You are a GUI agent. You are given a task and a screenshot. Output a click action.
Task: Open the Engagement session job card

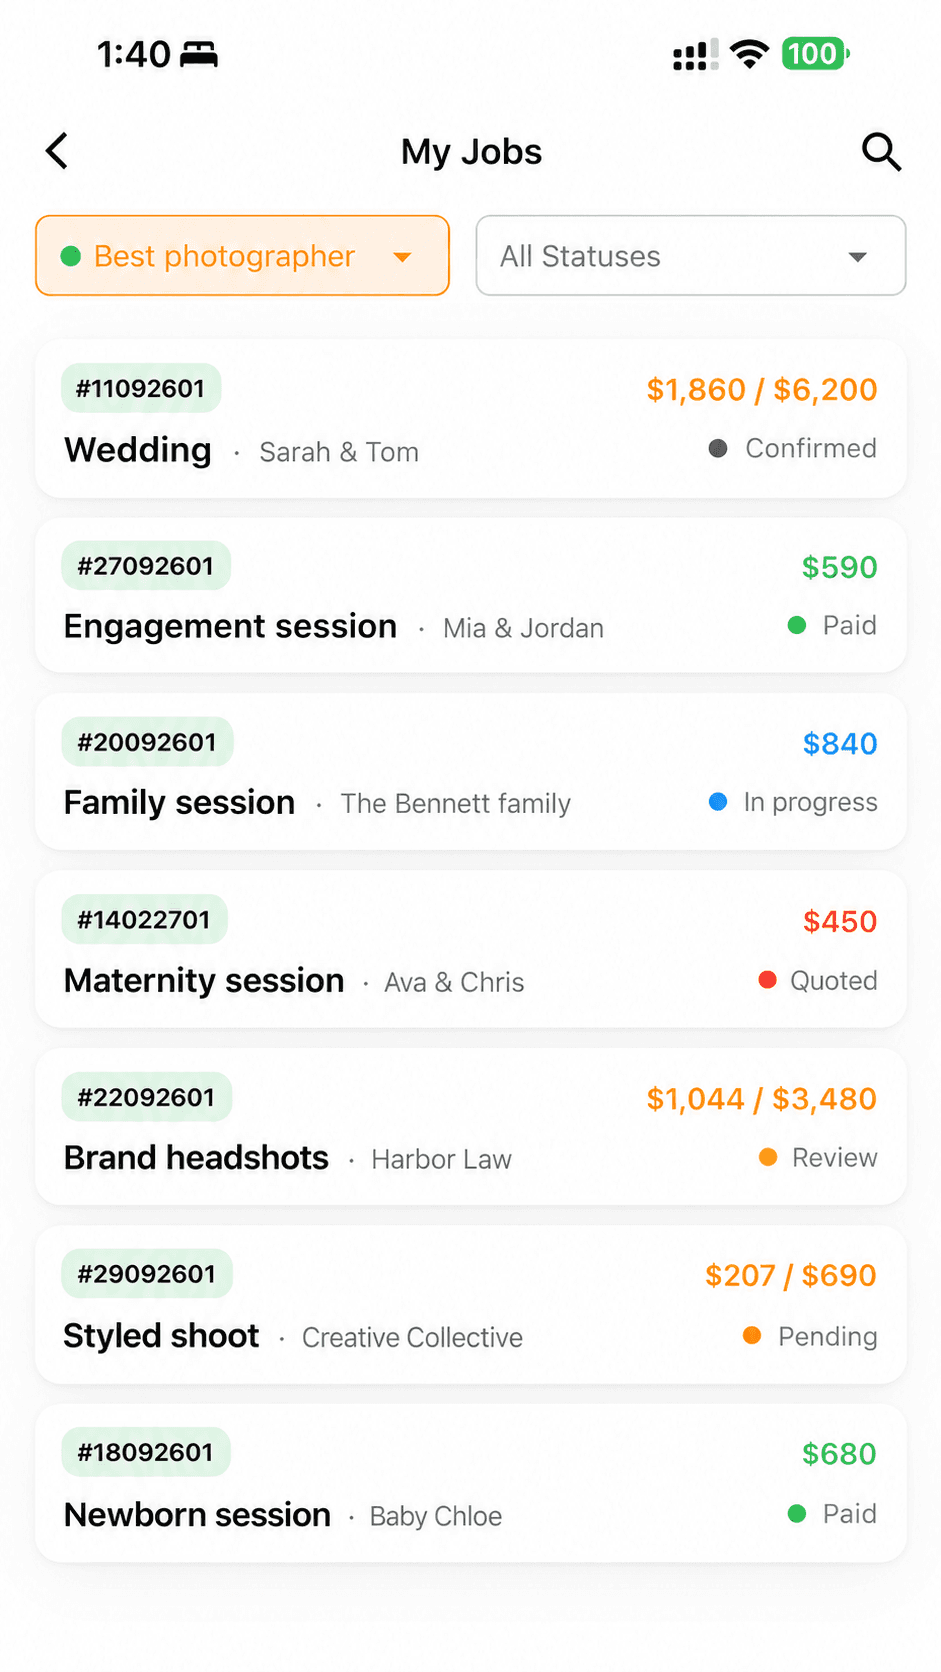[x=471, y=596]
